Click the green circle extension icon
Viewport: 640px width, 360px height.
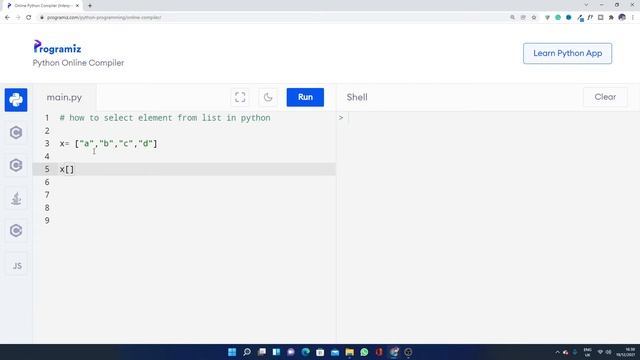coord(558,18)
